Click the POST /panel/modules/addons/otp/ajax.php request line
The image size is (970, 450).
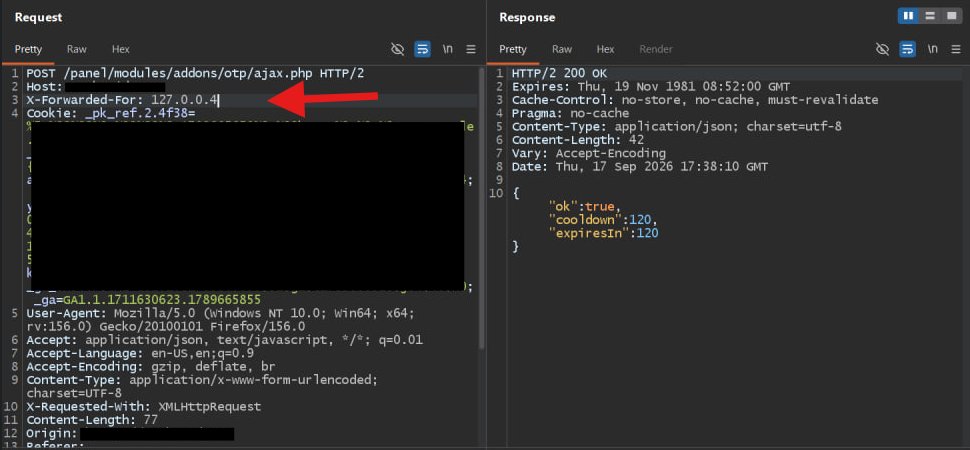click(x=195, y=74)
